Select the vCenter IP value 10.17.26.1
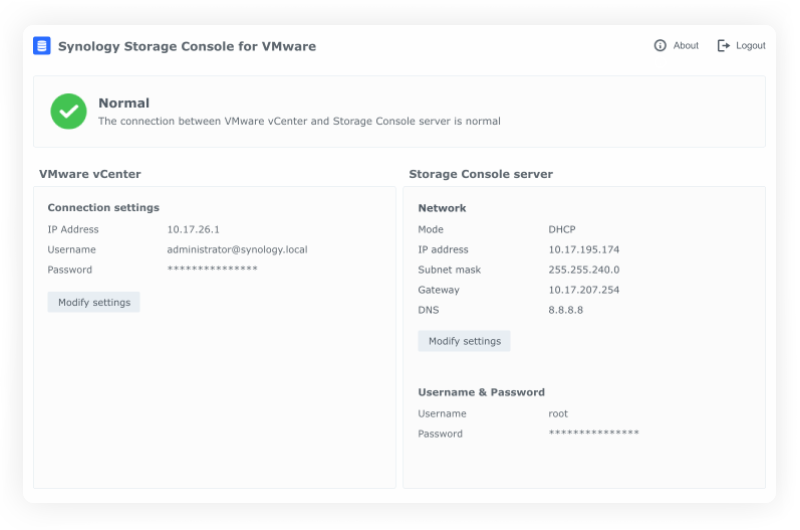This screenshot has height=530, width=800. pos(193,230)
